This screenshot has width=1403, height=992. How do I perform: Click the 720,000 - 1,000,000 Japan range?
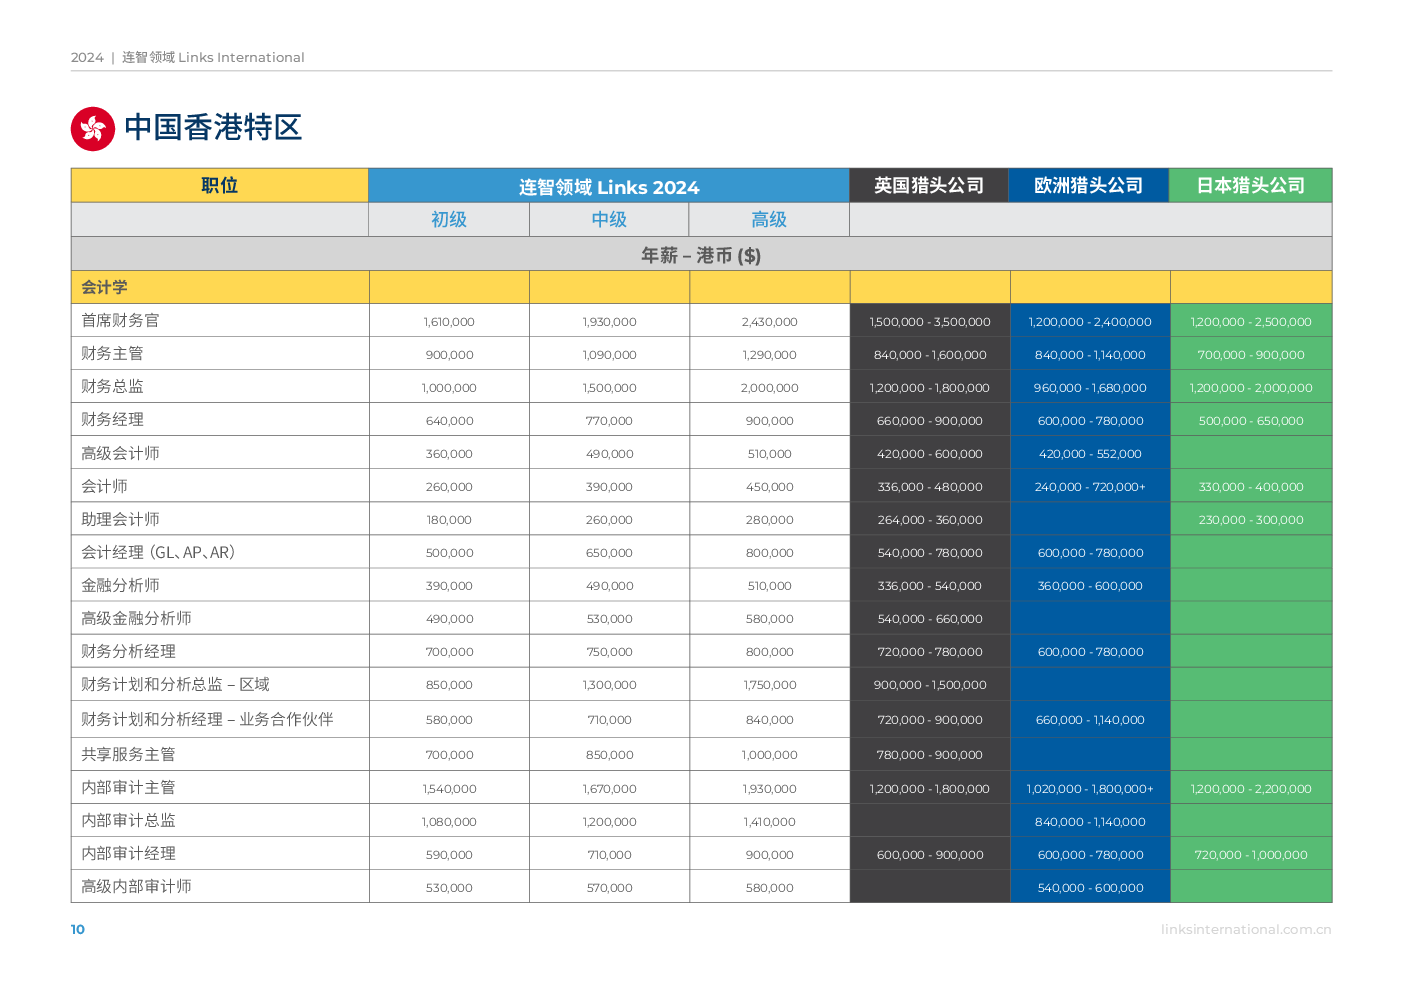click(1251, 855)
